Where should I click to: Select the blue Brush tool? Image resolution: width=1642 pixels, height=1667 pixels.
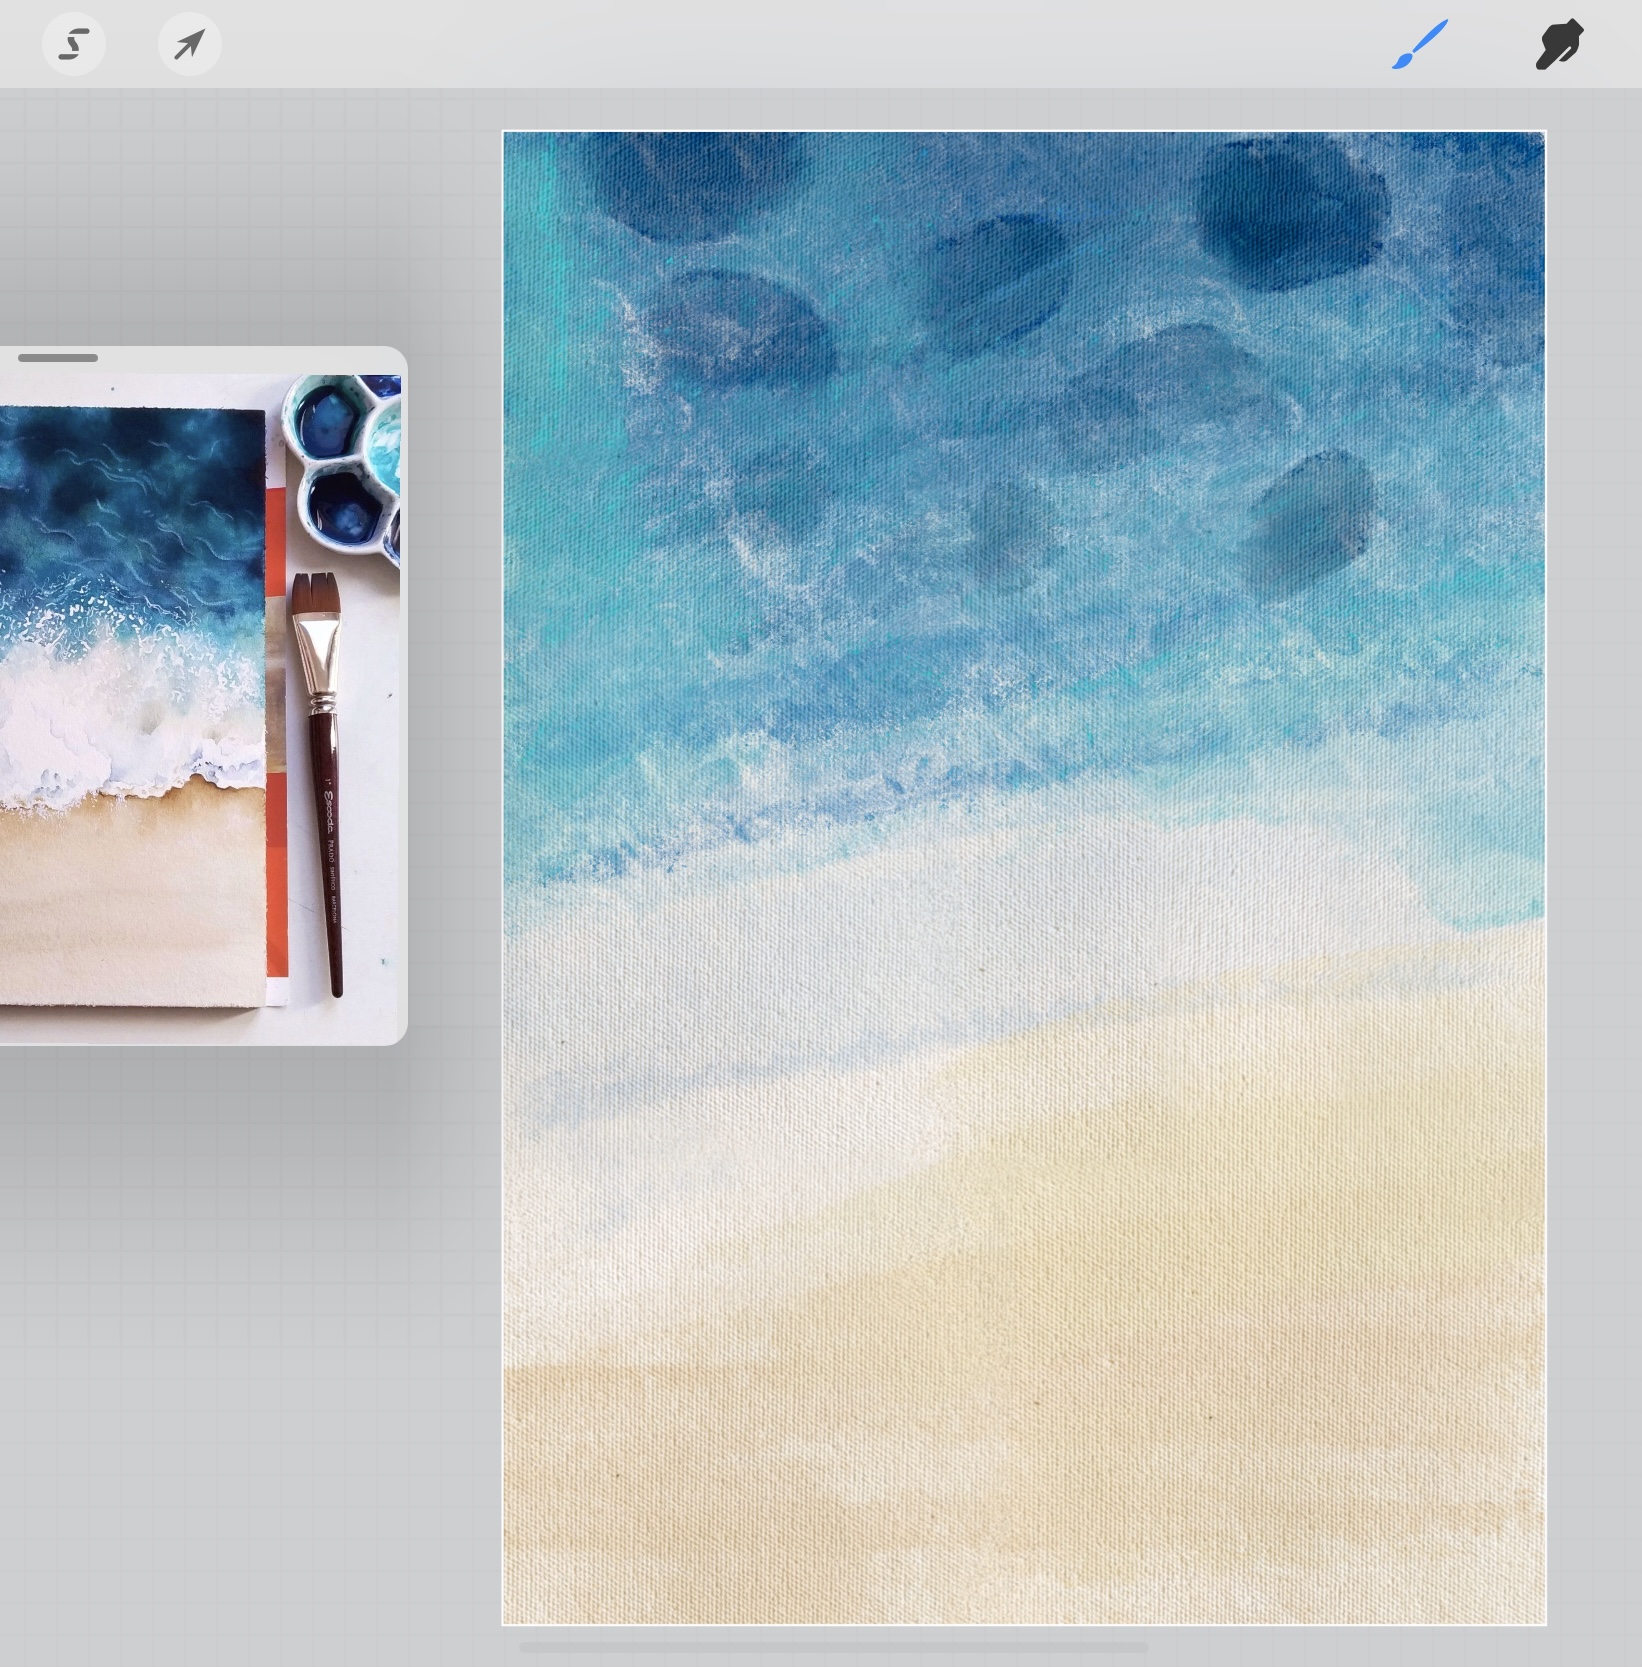click(1420, 45)
